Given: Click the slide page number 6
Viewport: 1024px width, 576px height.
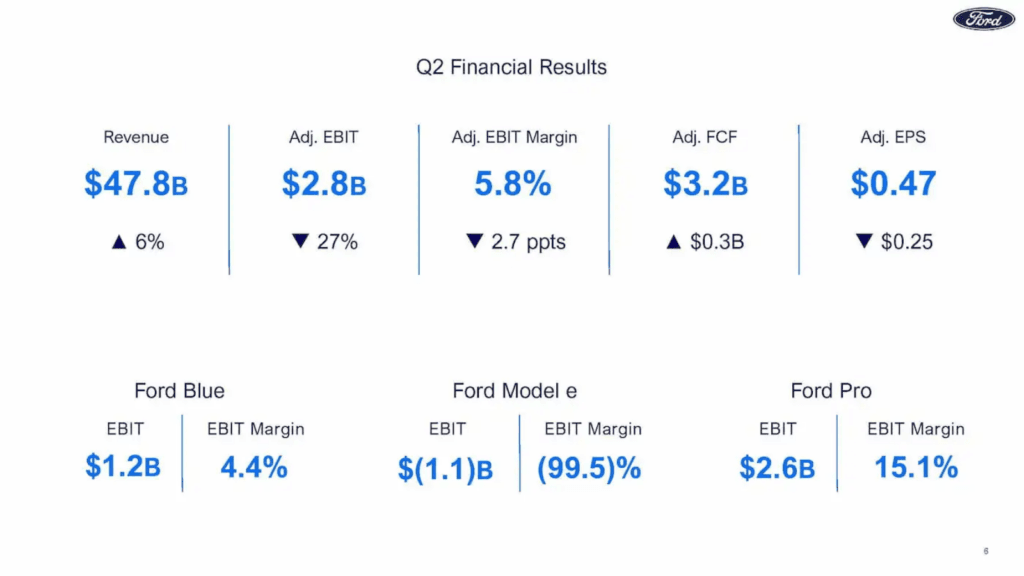Looking at the screenshot, I should pos(986,551).
